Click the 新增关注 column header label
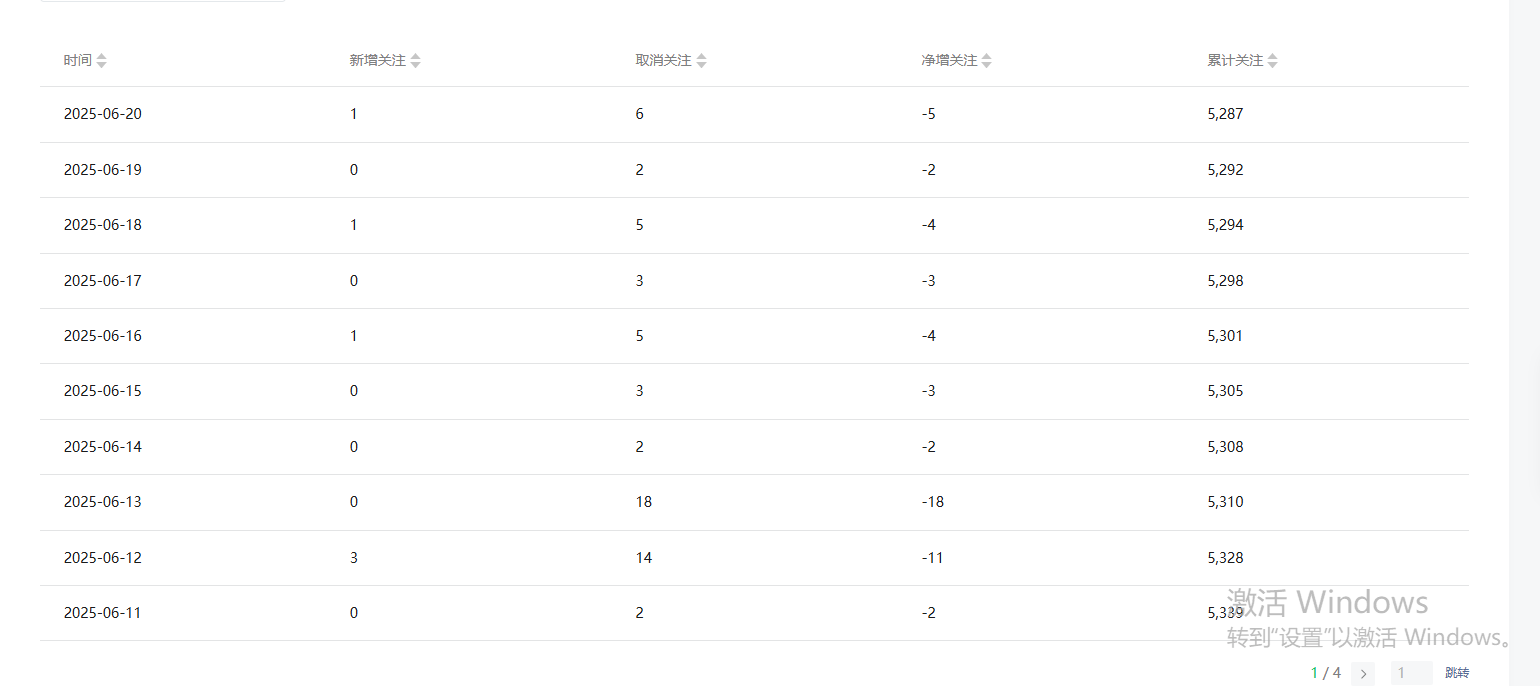Viewport: 1540px width, 686px height. 377,61
